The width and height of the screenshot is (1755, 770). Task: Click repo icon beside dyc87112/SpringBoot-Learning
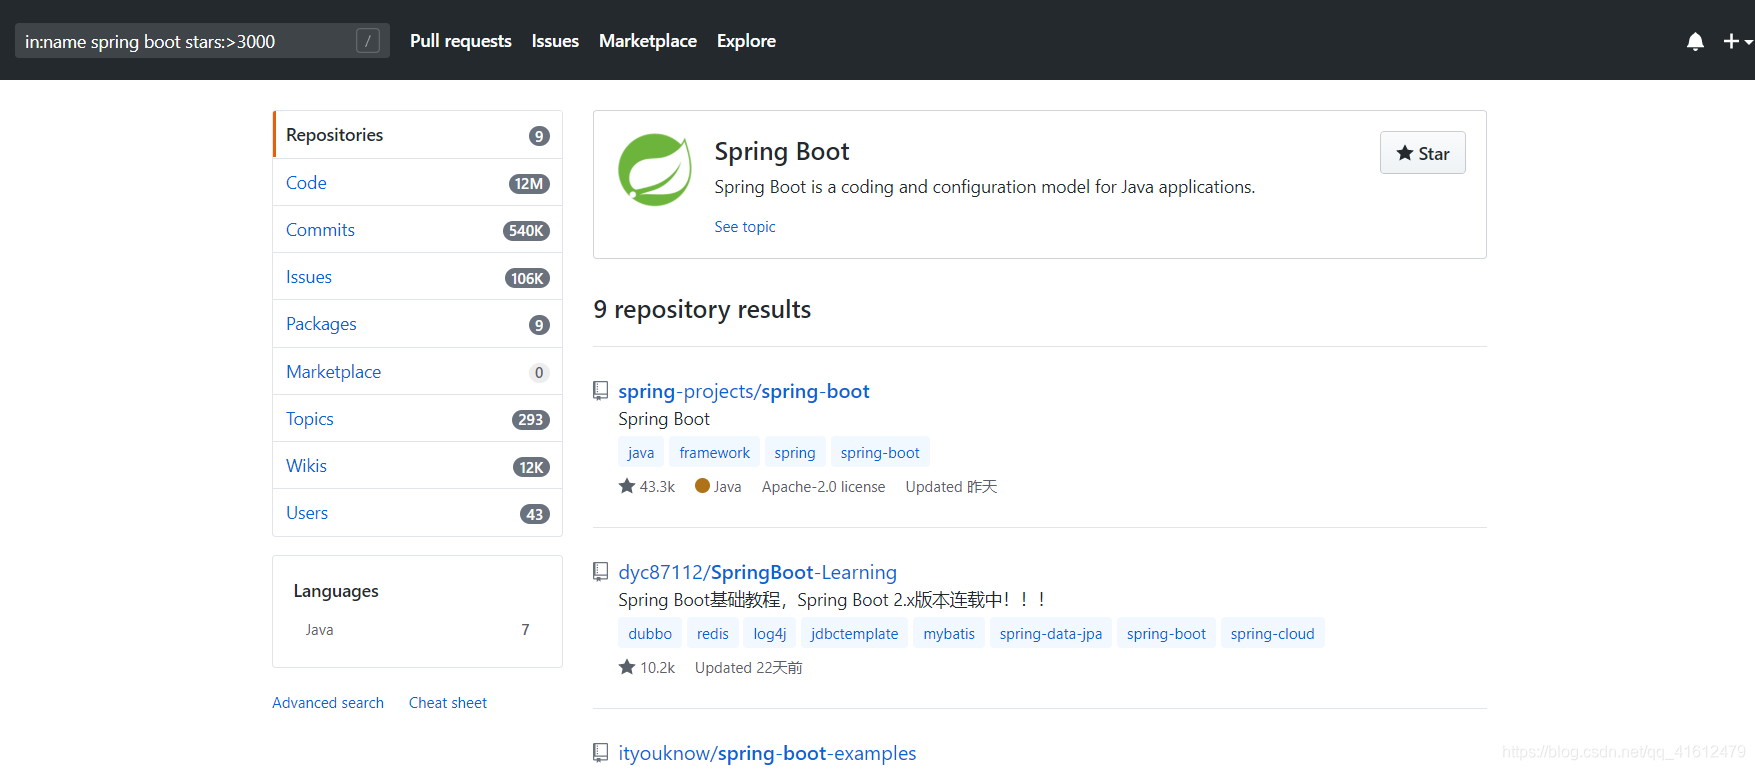[600, 571]
